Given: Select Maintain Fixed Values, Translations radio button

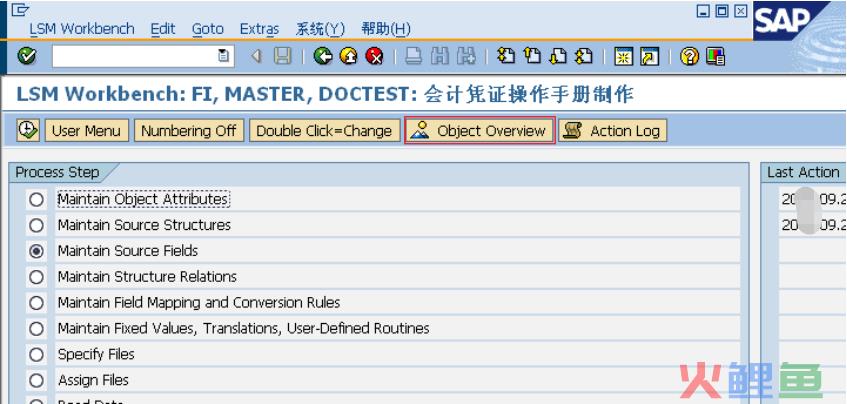Looking at the screenshot, I should (x=36, y=329).
